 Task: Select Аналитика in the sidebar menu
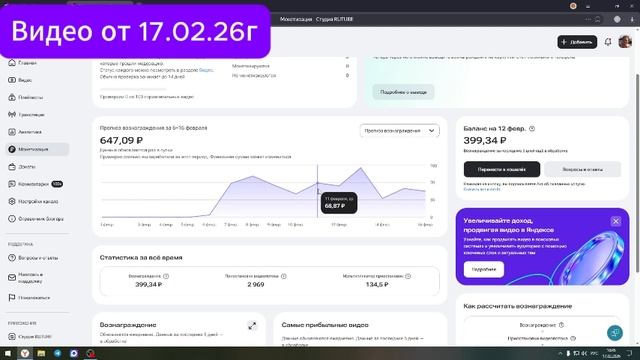click(x=30, y=132)
